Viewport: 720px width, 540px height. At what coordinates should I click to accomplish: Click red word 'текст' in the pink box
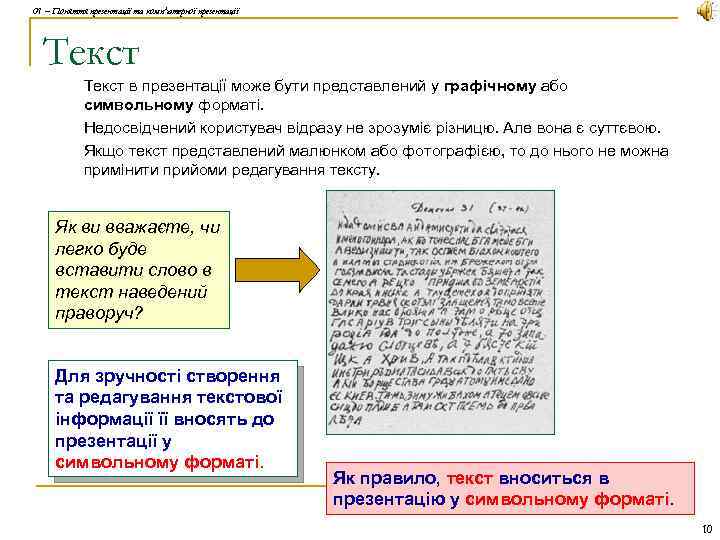tap(469, 479)
